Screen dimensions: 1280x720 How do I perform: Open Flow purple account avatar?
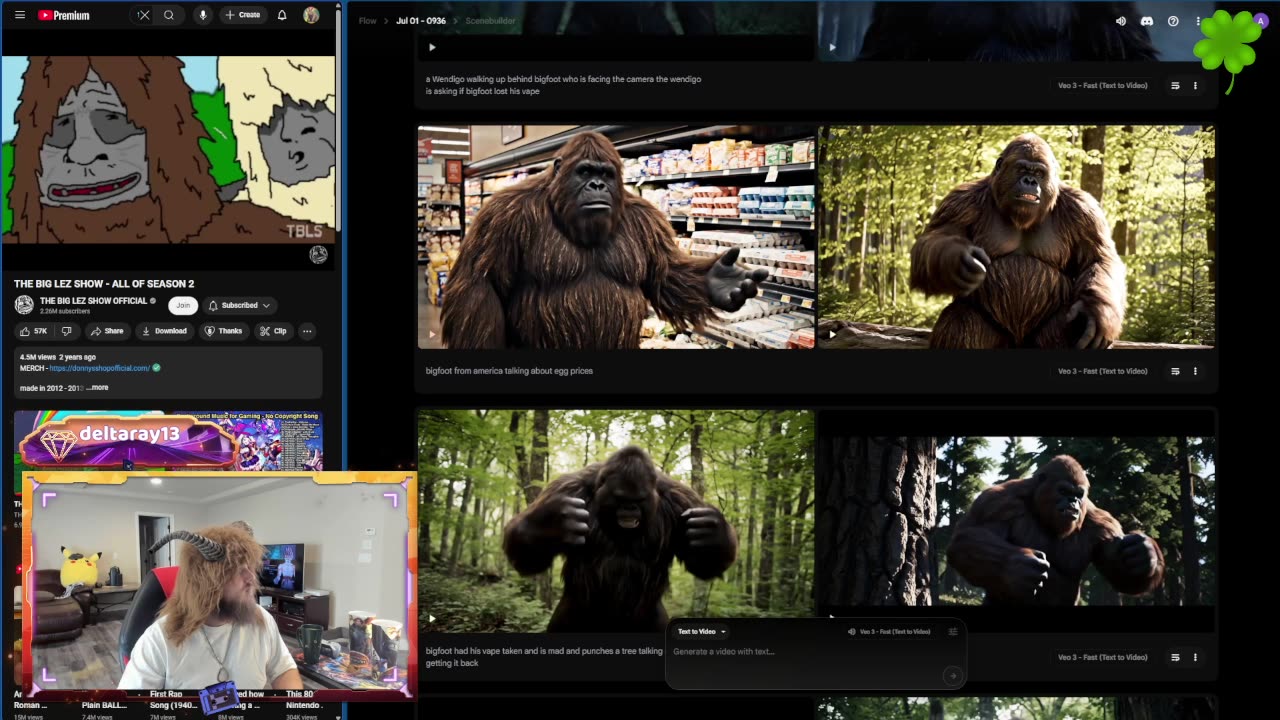1260,21
